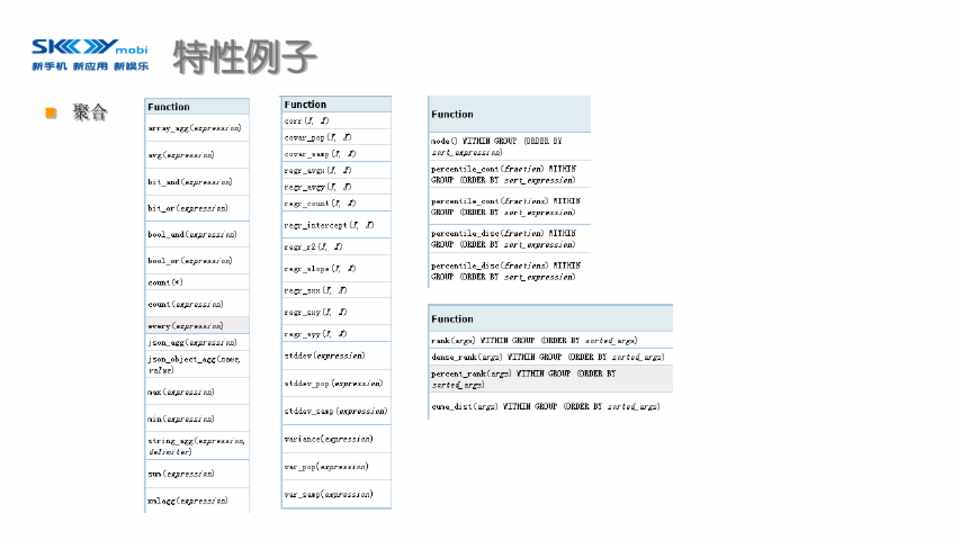Select the slide title 特性例子
The image size is (960, 540).
[x=244, y=57]
